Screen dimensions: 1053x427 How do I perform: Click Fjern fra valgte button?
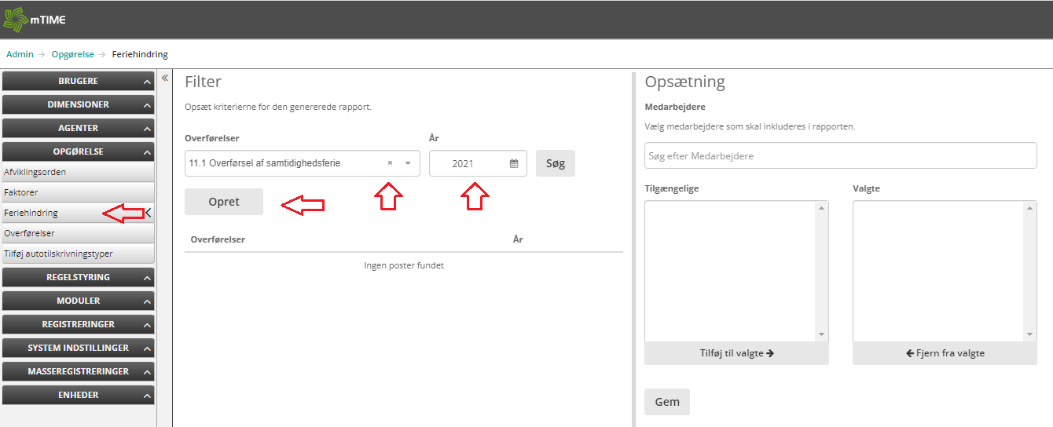point(944,353)
